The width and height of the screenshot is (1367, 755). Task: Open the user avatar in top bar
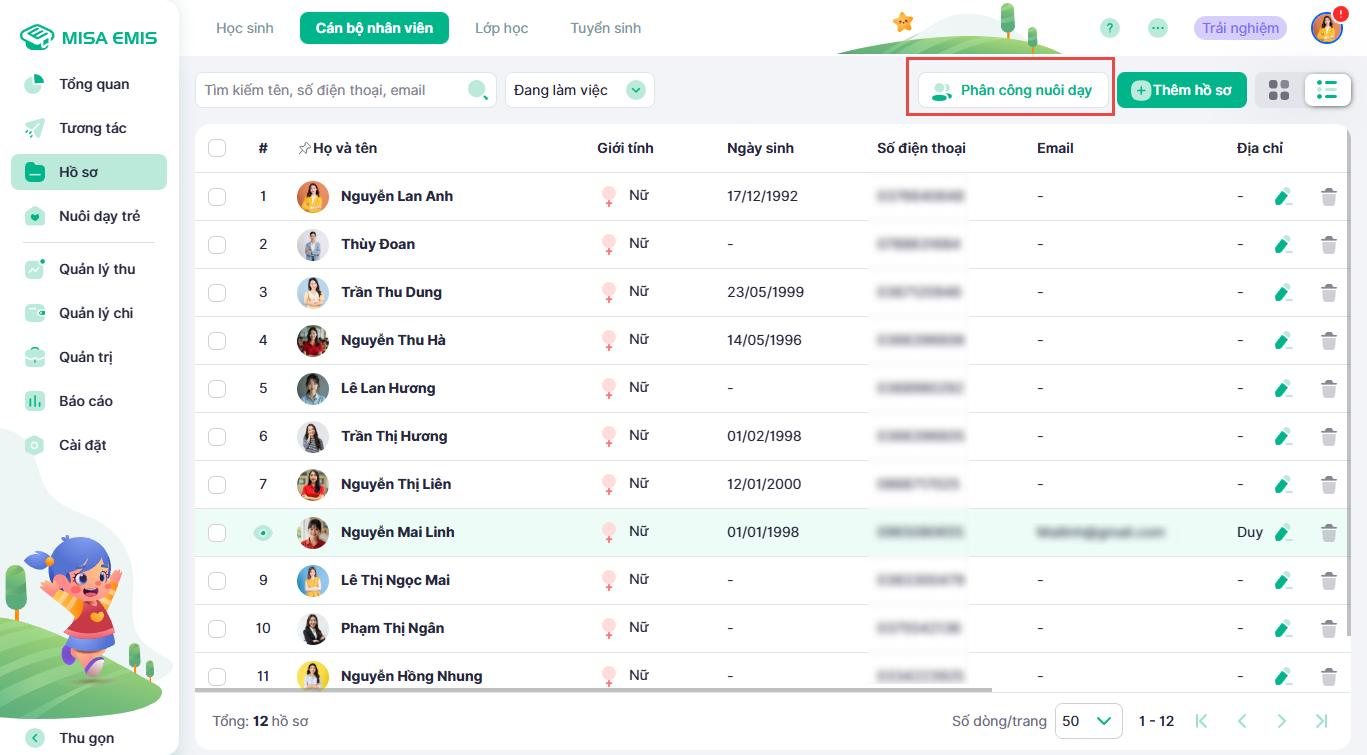[1326, 28]
